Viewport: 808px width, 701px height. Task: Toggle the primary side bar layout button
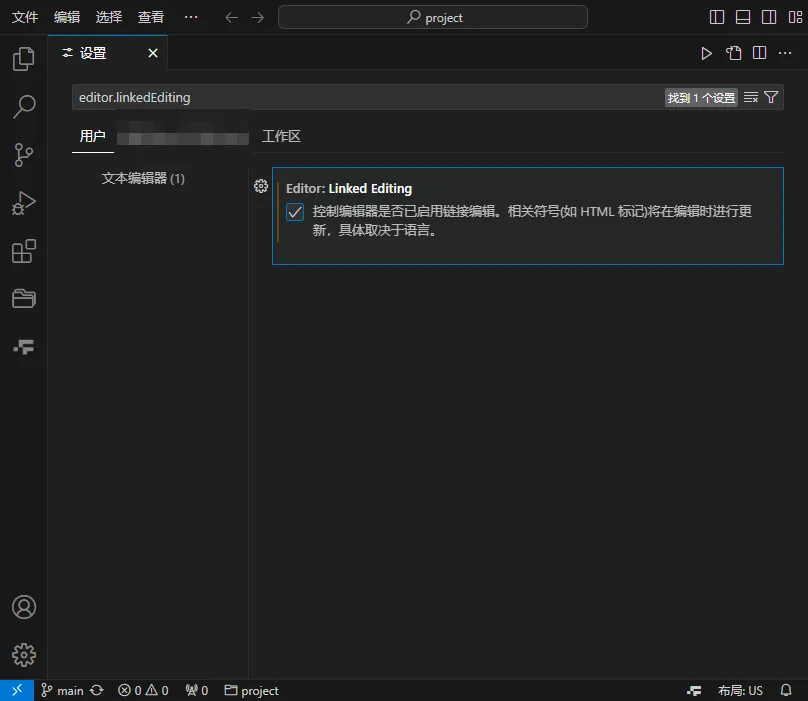tap(717, 17)
